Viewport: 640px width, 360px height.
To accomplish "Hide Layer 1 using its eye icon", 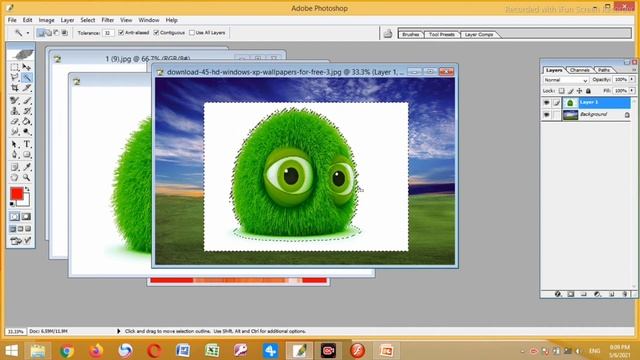I will tap(547, 102).
